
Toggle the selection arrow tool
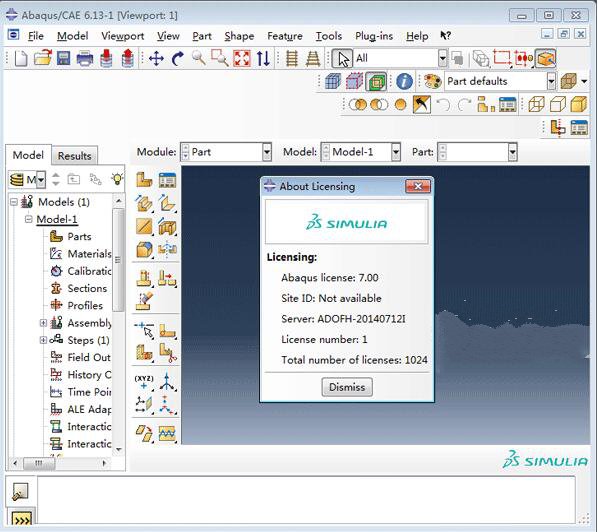[342, 59]
